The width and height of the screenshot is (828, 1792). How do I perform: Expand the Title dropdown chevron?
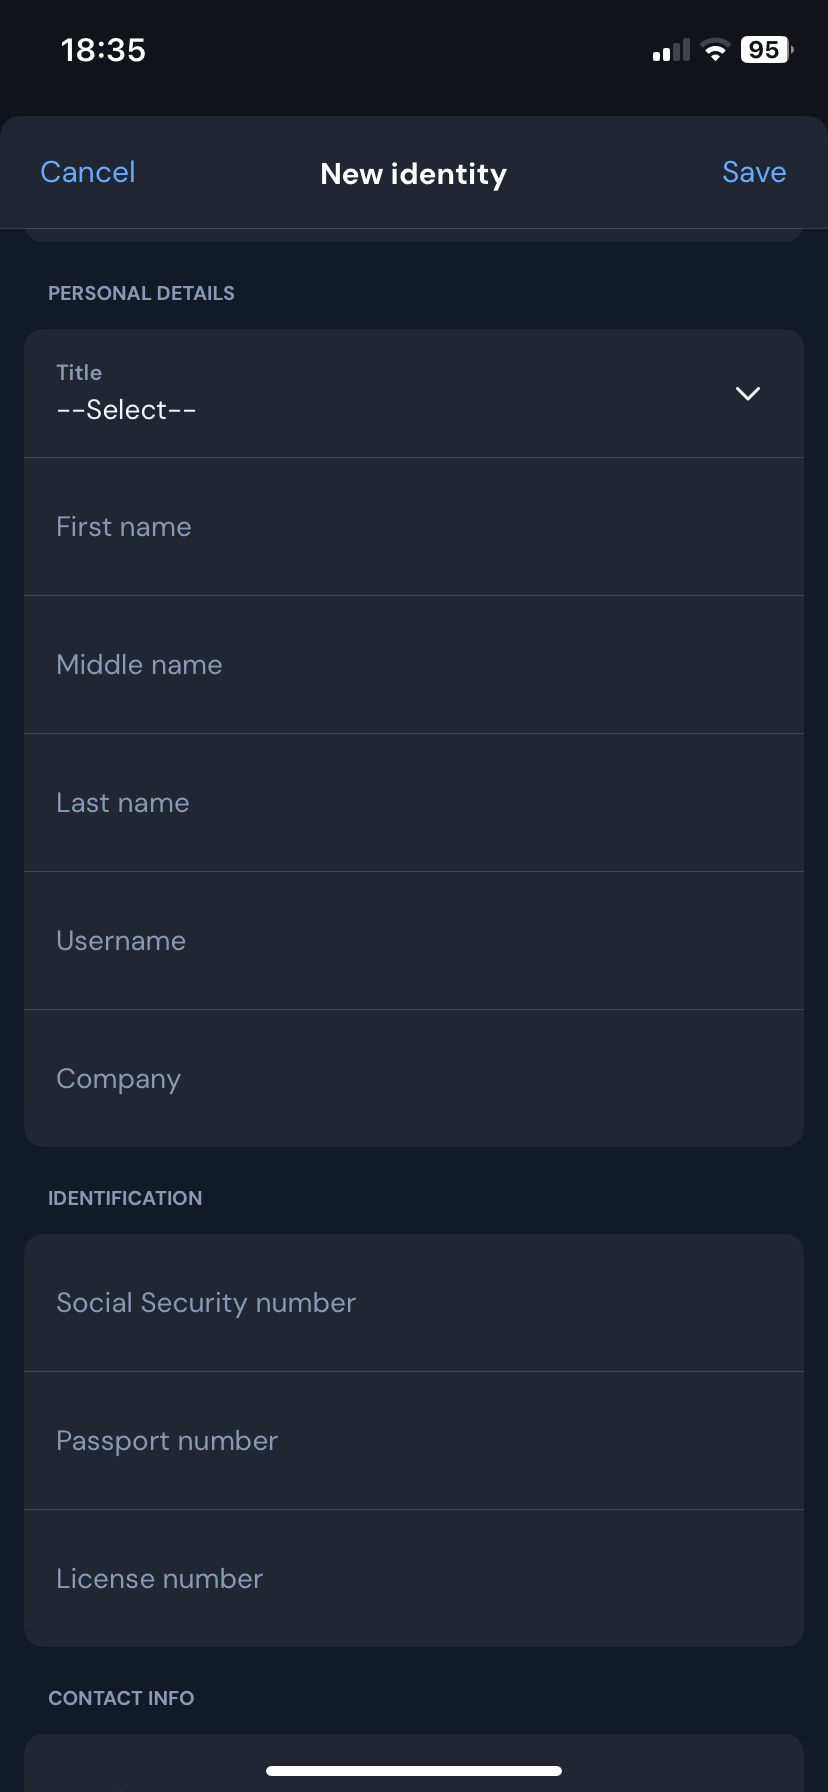point(748,393)
